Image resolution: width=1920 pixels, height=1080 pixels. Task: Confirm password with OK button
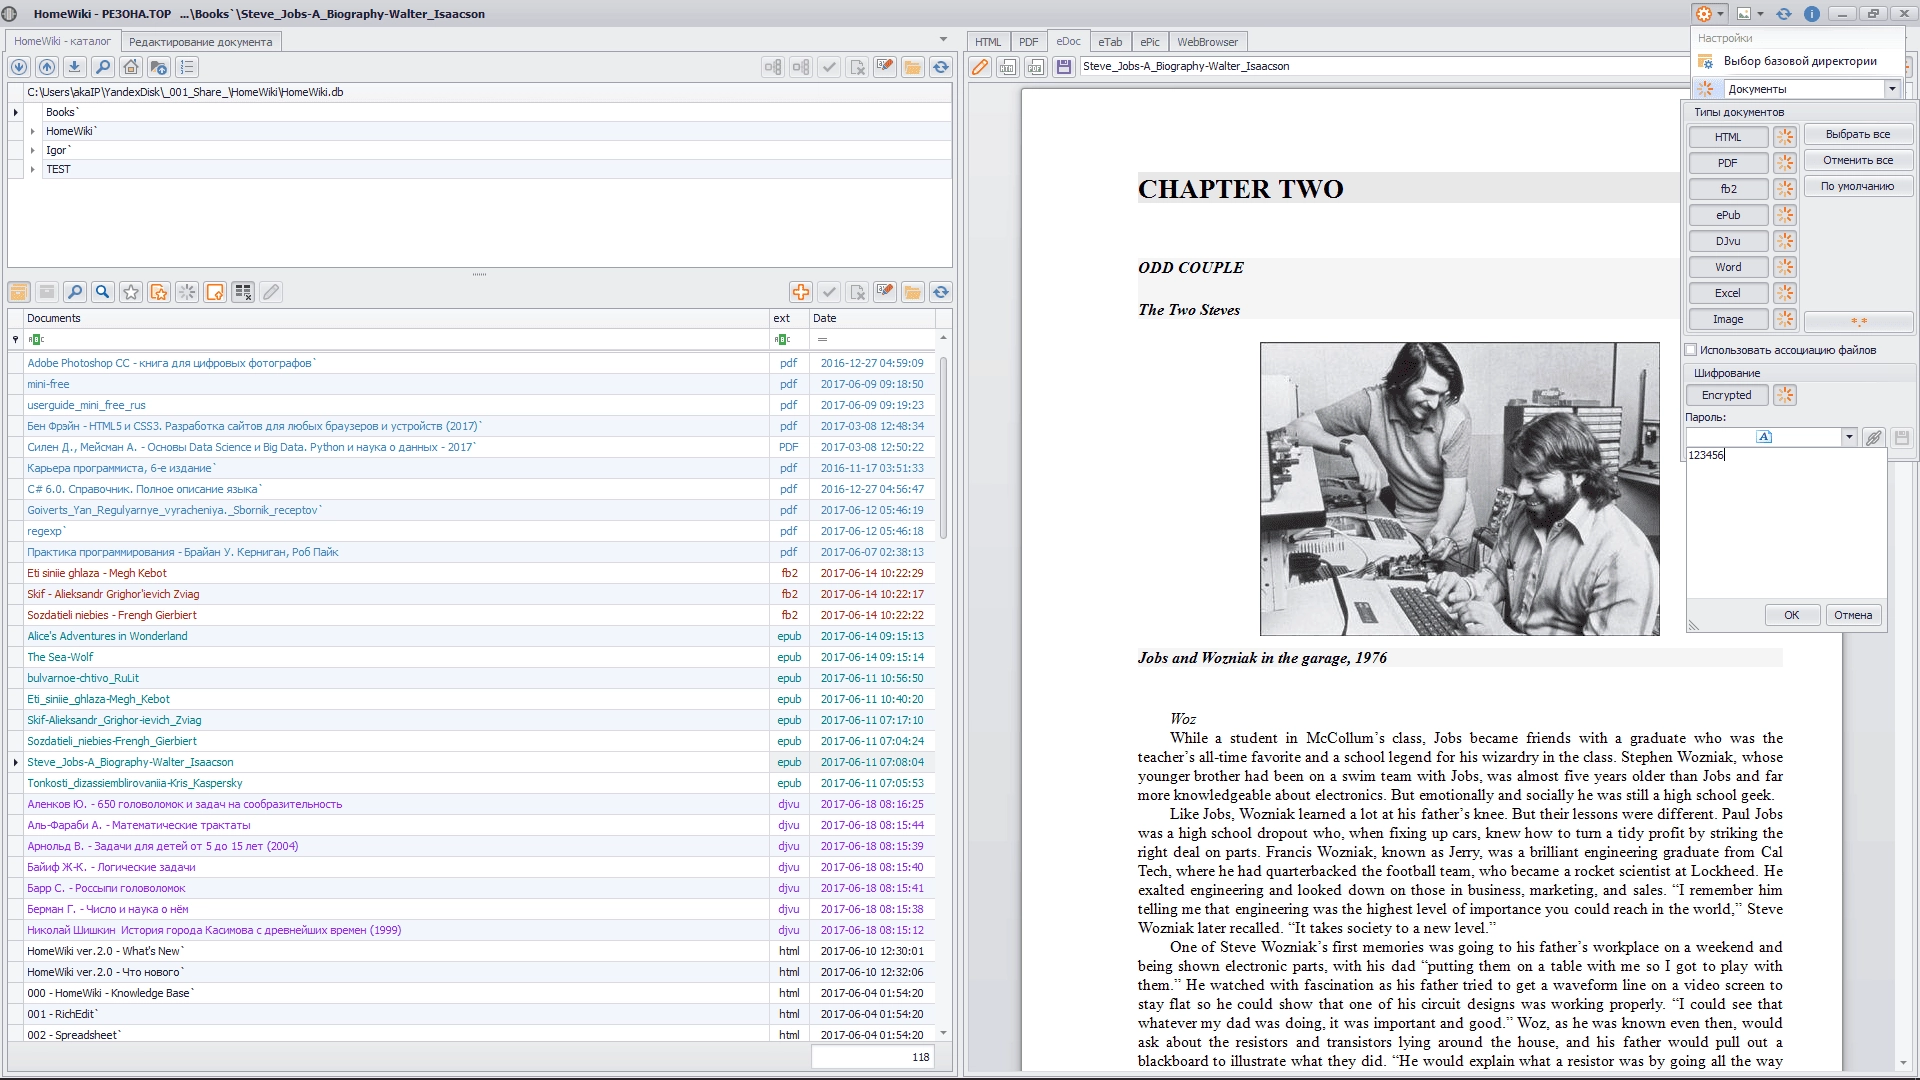[x=1791, y=615]
